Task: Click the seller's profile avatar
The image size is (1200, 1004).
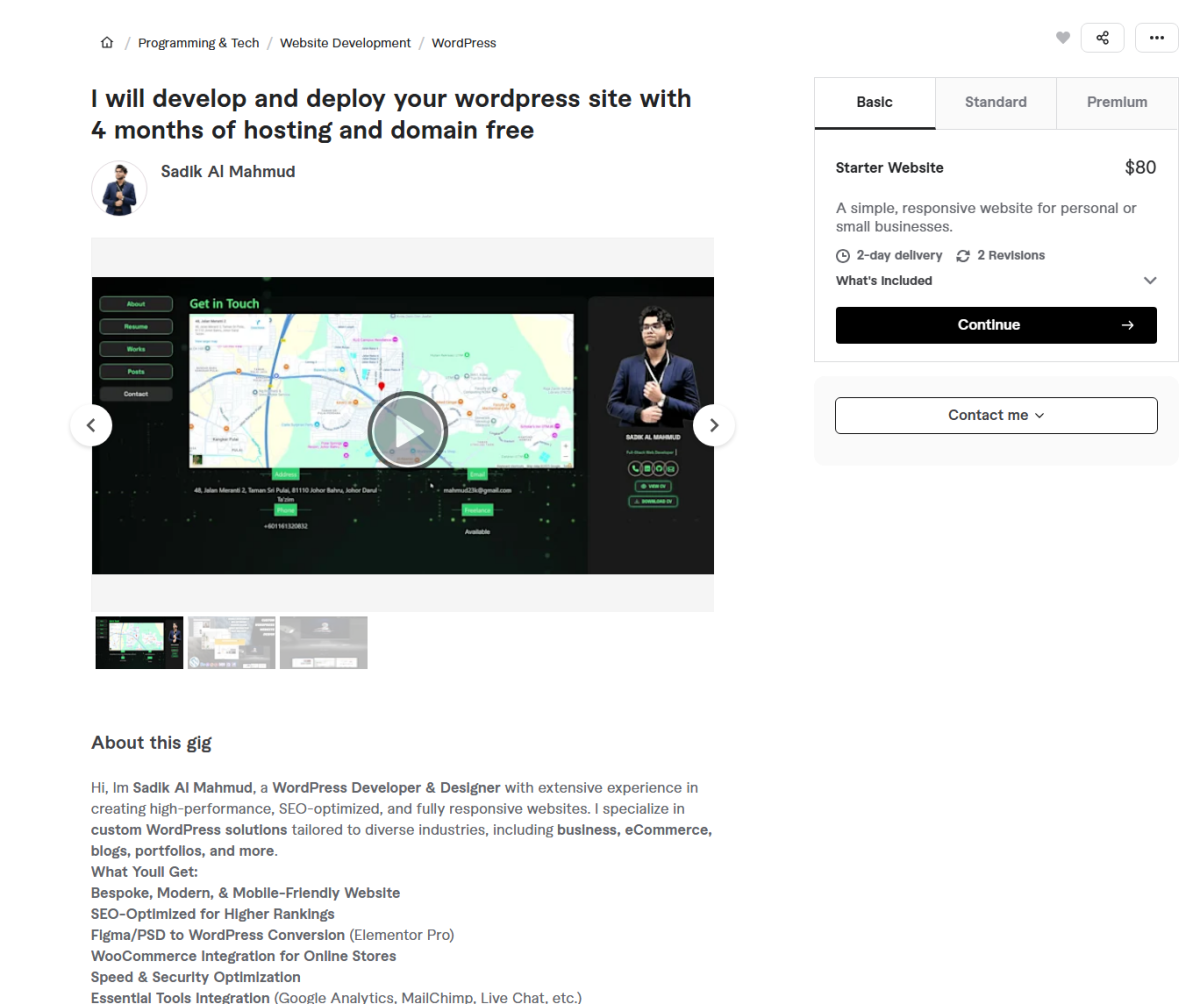Action: pos(119,189)
